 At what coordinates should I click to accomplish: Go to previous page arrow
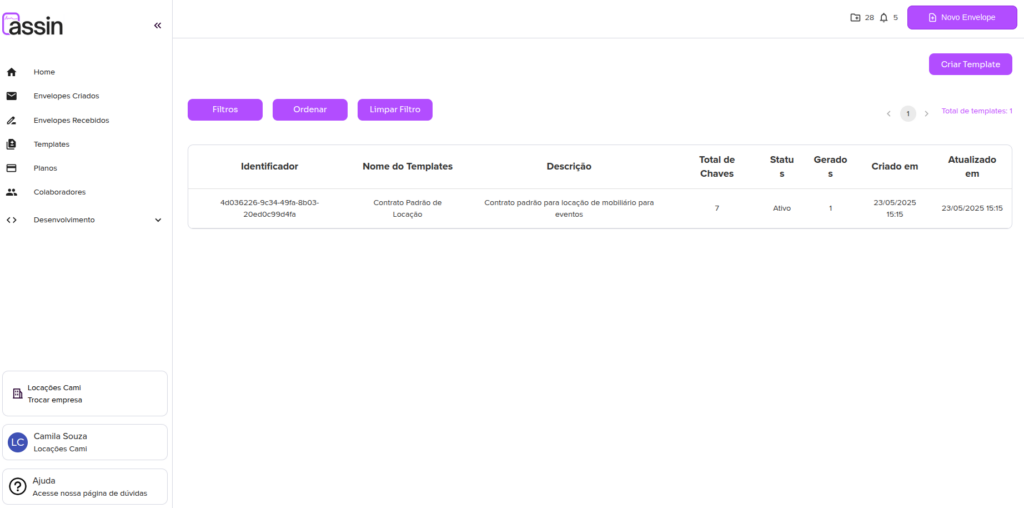click(x=888, y=114)
